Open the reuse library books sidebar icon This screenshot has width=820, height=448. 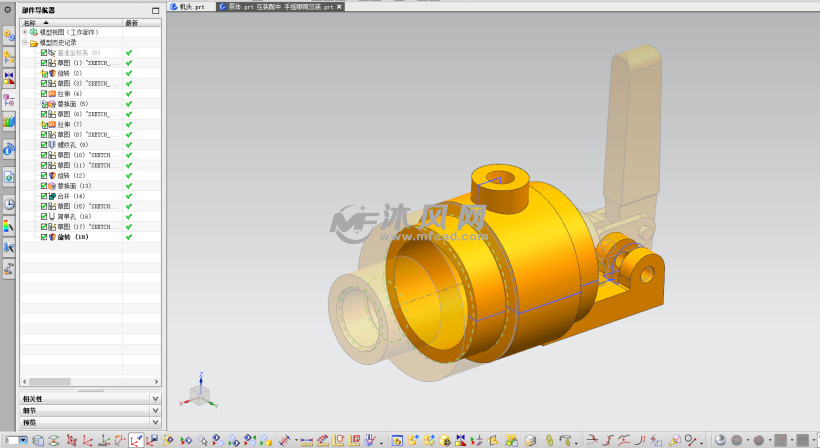(x=9, y=121)
